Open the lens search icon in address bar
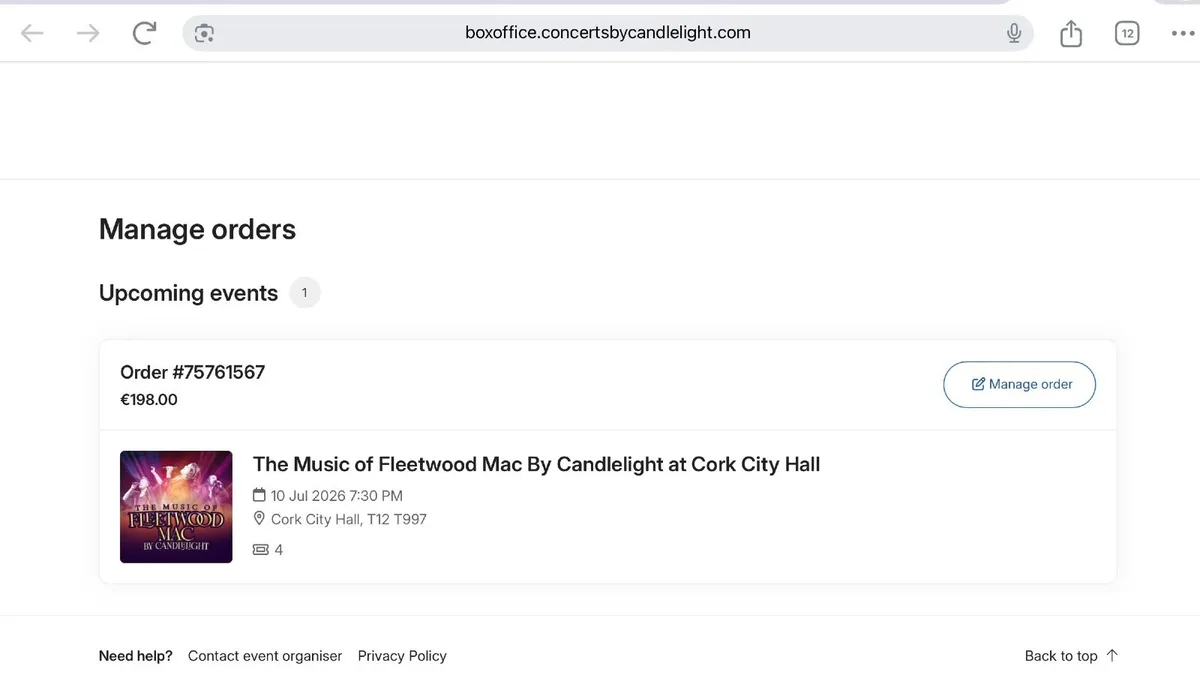The width and height of the screenshot is (1200, 699). pyautogui.click(x=205, y=33)
